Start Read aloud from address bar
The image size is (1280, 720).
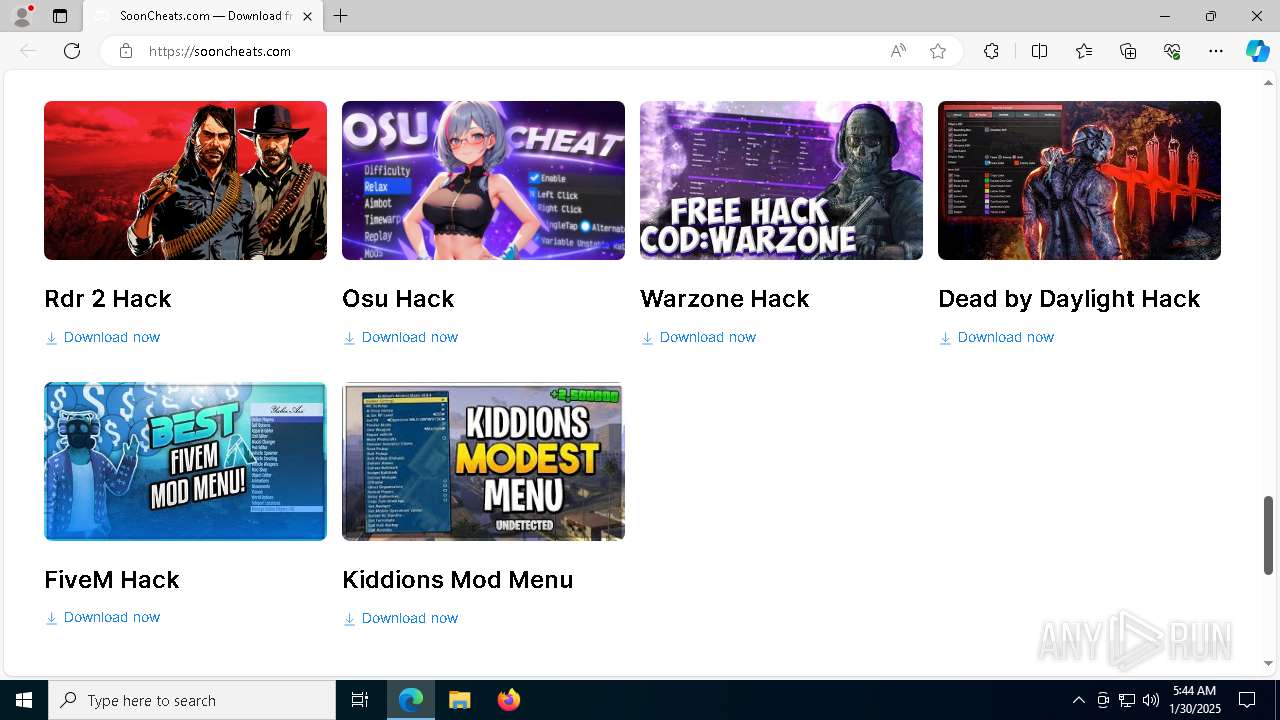click(898, 51)
